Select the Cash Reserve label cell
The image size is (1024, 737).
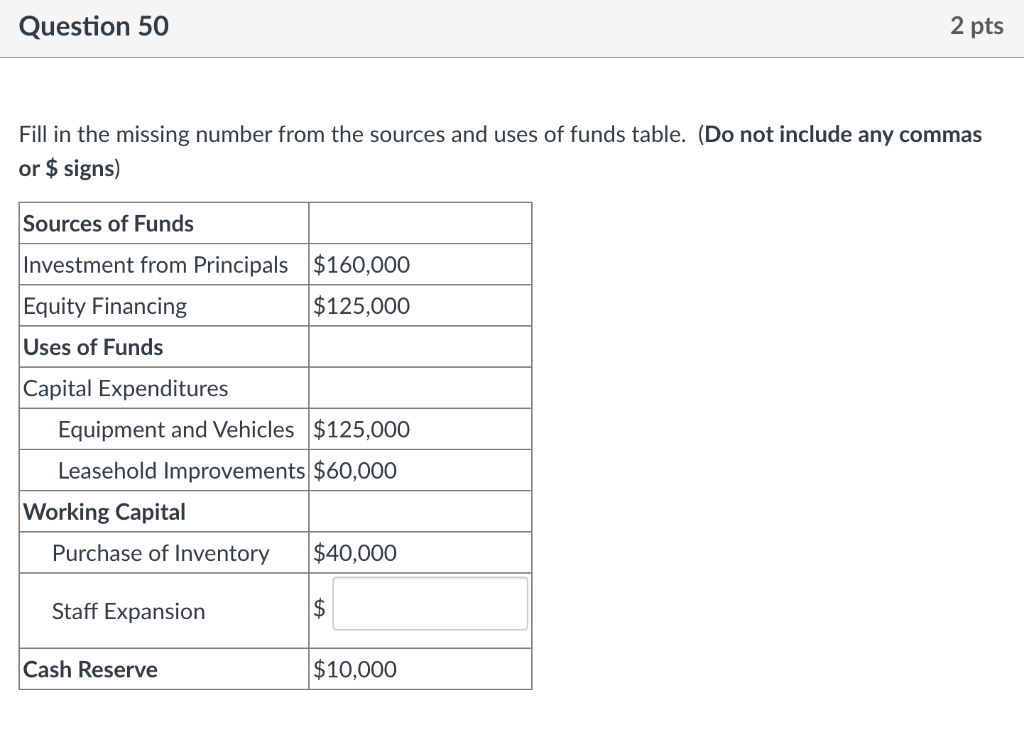pos(88,669)
